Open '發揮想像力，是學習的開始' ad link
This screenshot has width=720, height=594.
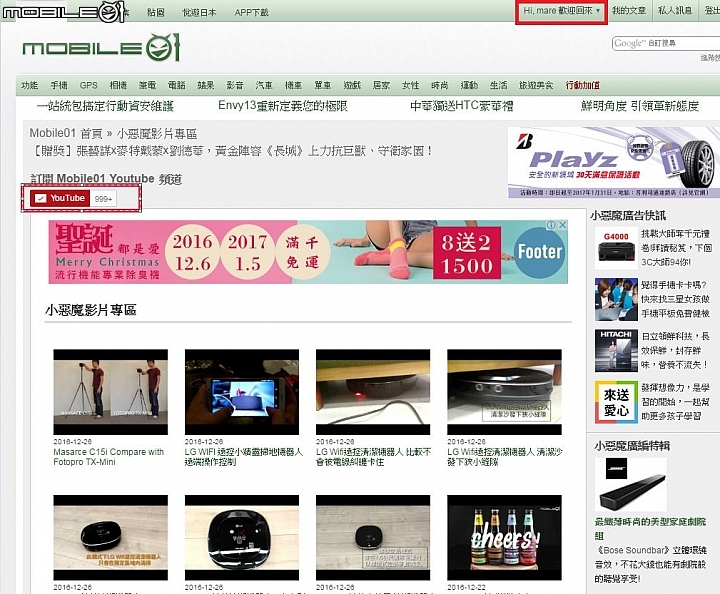[x=675, y=402]
